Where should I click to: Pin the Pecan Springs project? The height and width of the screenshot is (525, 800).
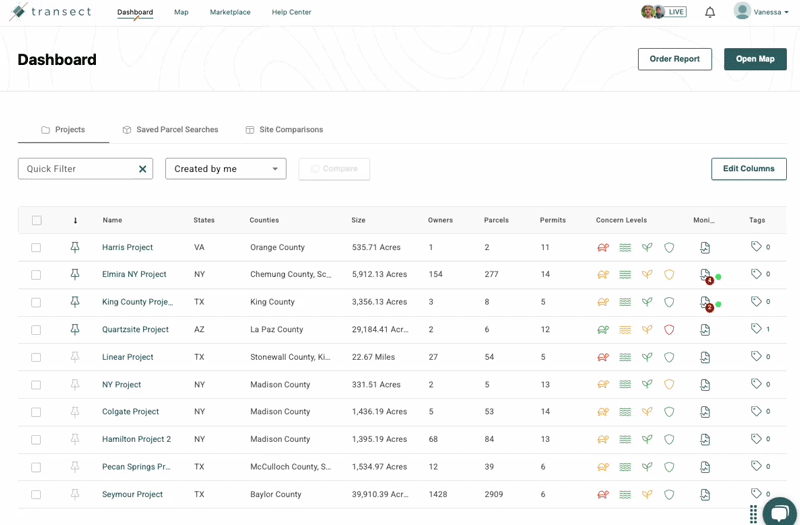(75, 467)
